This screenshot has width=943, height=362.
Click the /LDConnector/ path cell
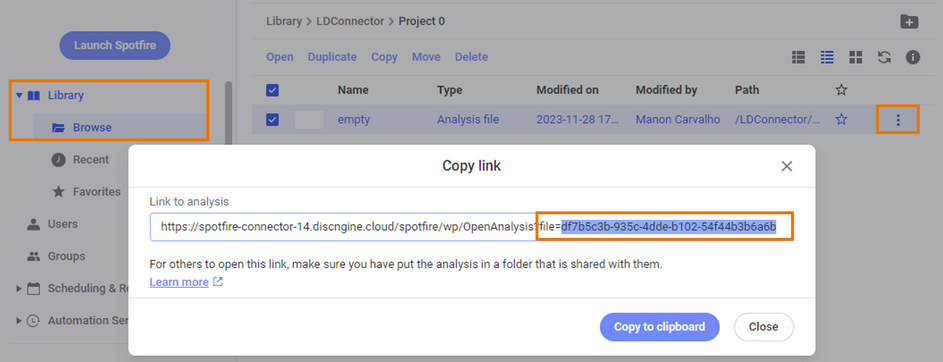coord(777,120)
